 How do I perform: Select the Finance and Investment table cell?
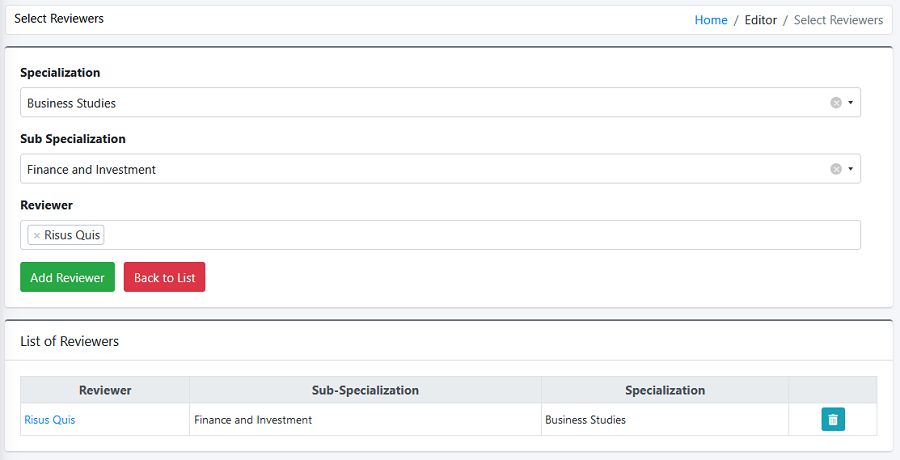click(365, 420)
